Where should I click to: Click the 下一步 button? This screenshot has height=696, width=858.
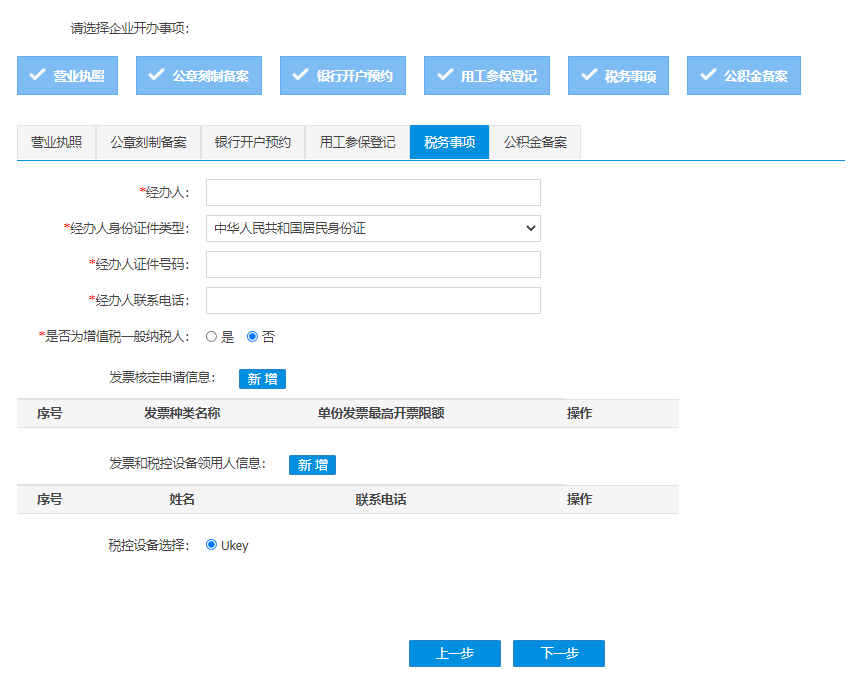tap(558, 653)
